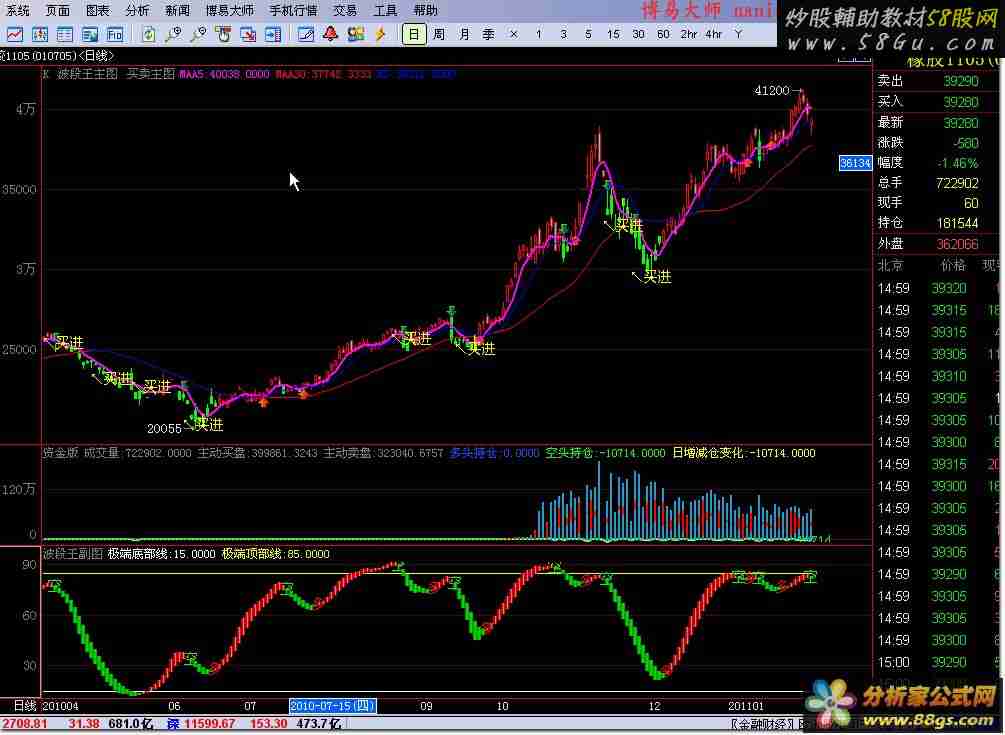Open the 博易大师 menu

(x=230, y=10)
